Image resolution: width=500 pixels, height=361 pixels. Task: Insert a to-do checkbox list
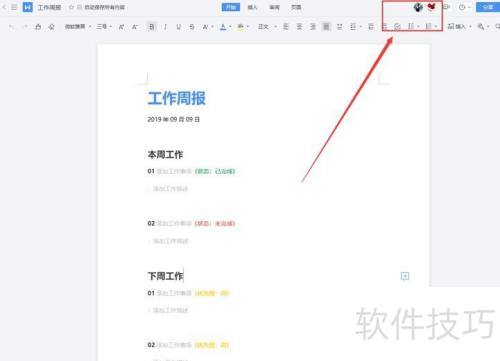point(397,27)
